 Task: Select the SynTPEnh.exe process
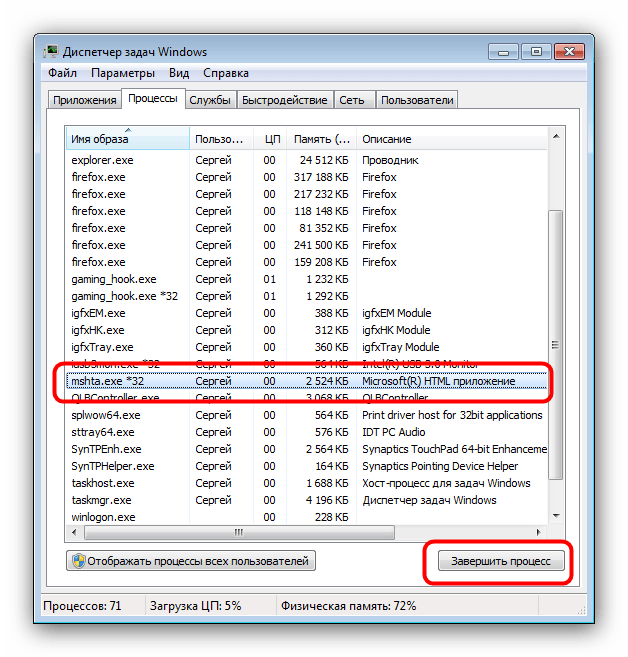click(x=306, y=449)
